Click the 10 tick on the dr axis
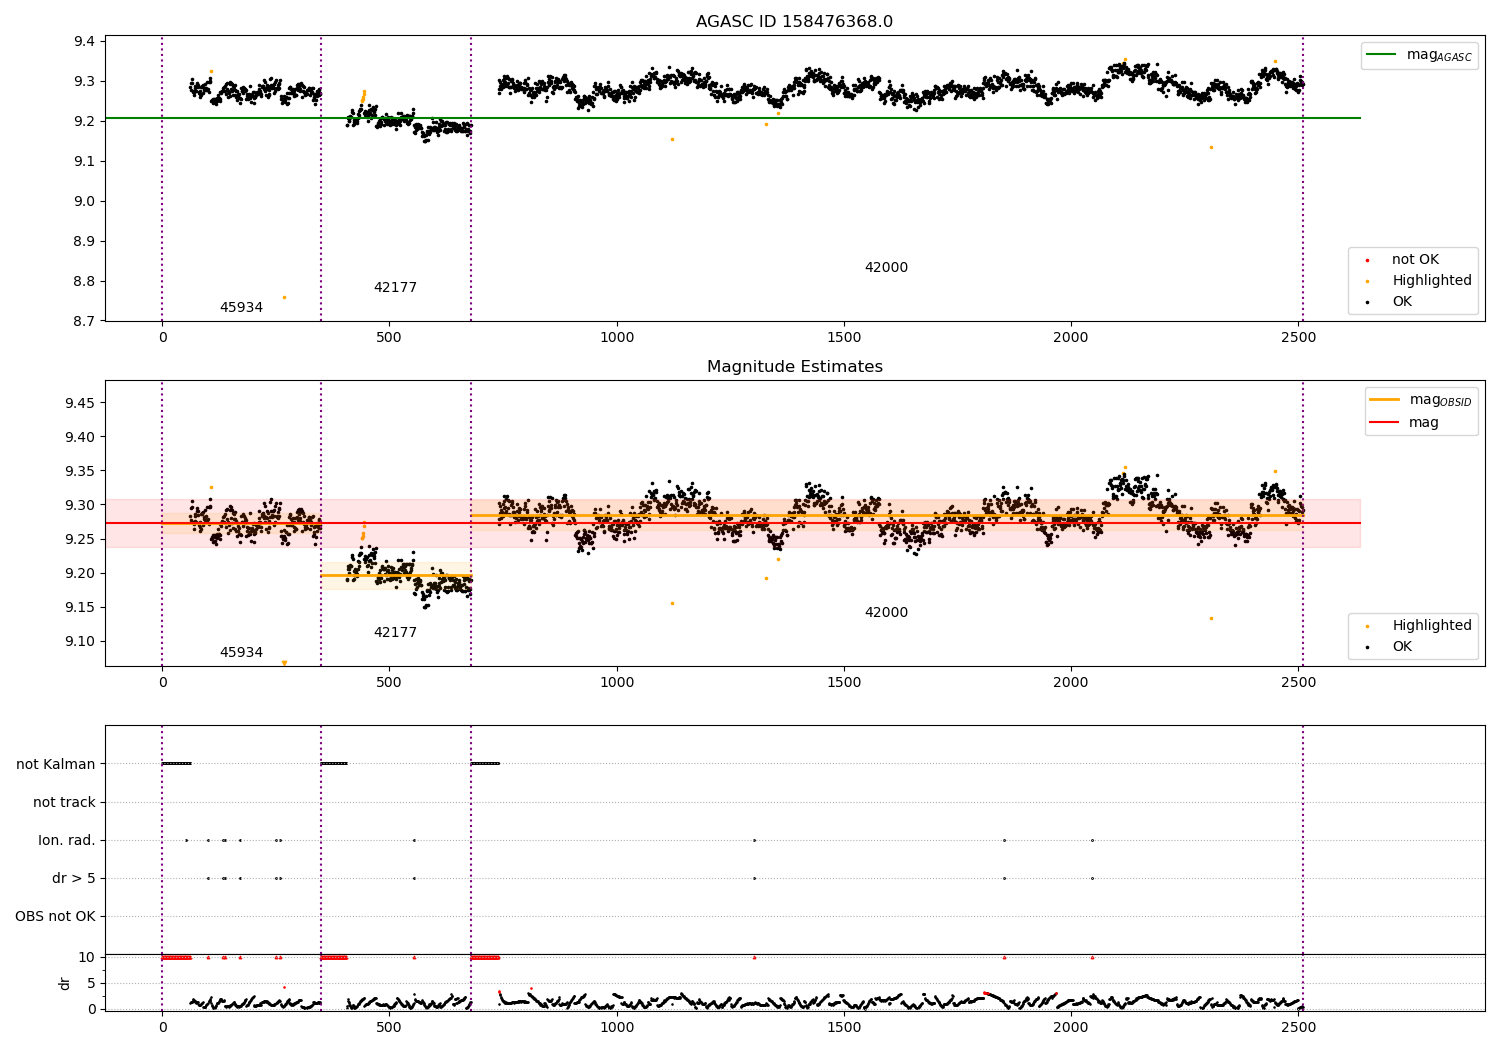This screenshot has width=1500, height=1050. coord(87,957)
